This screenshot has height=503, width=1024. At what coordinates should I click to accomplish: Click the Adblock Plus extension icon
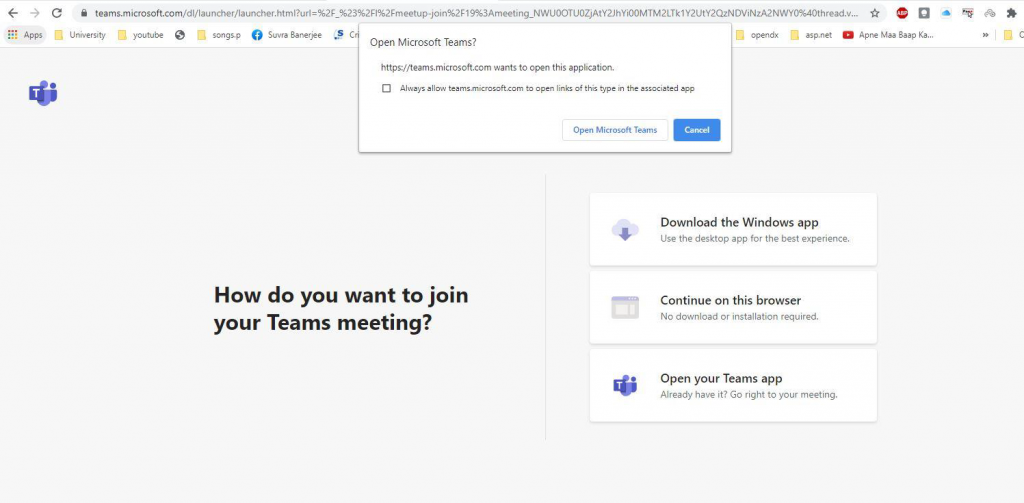(902, 13)
